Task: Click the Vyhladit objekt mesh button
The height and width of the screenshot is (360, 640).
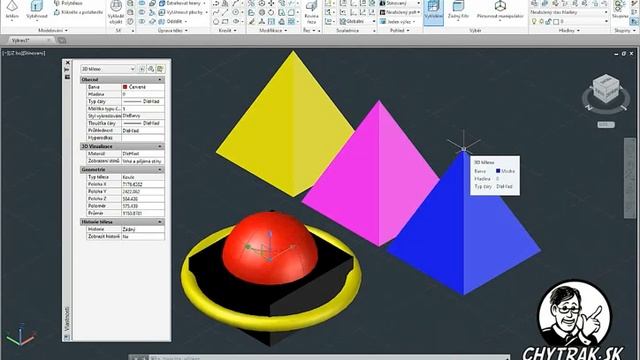Action: click(116, 11)
